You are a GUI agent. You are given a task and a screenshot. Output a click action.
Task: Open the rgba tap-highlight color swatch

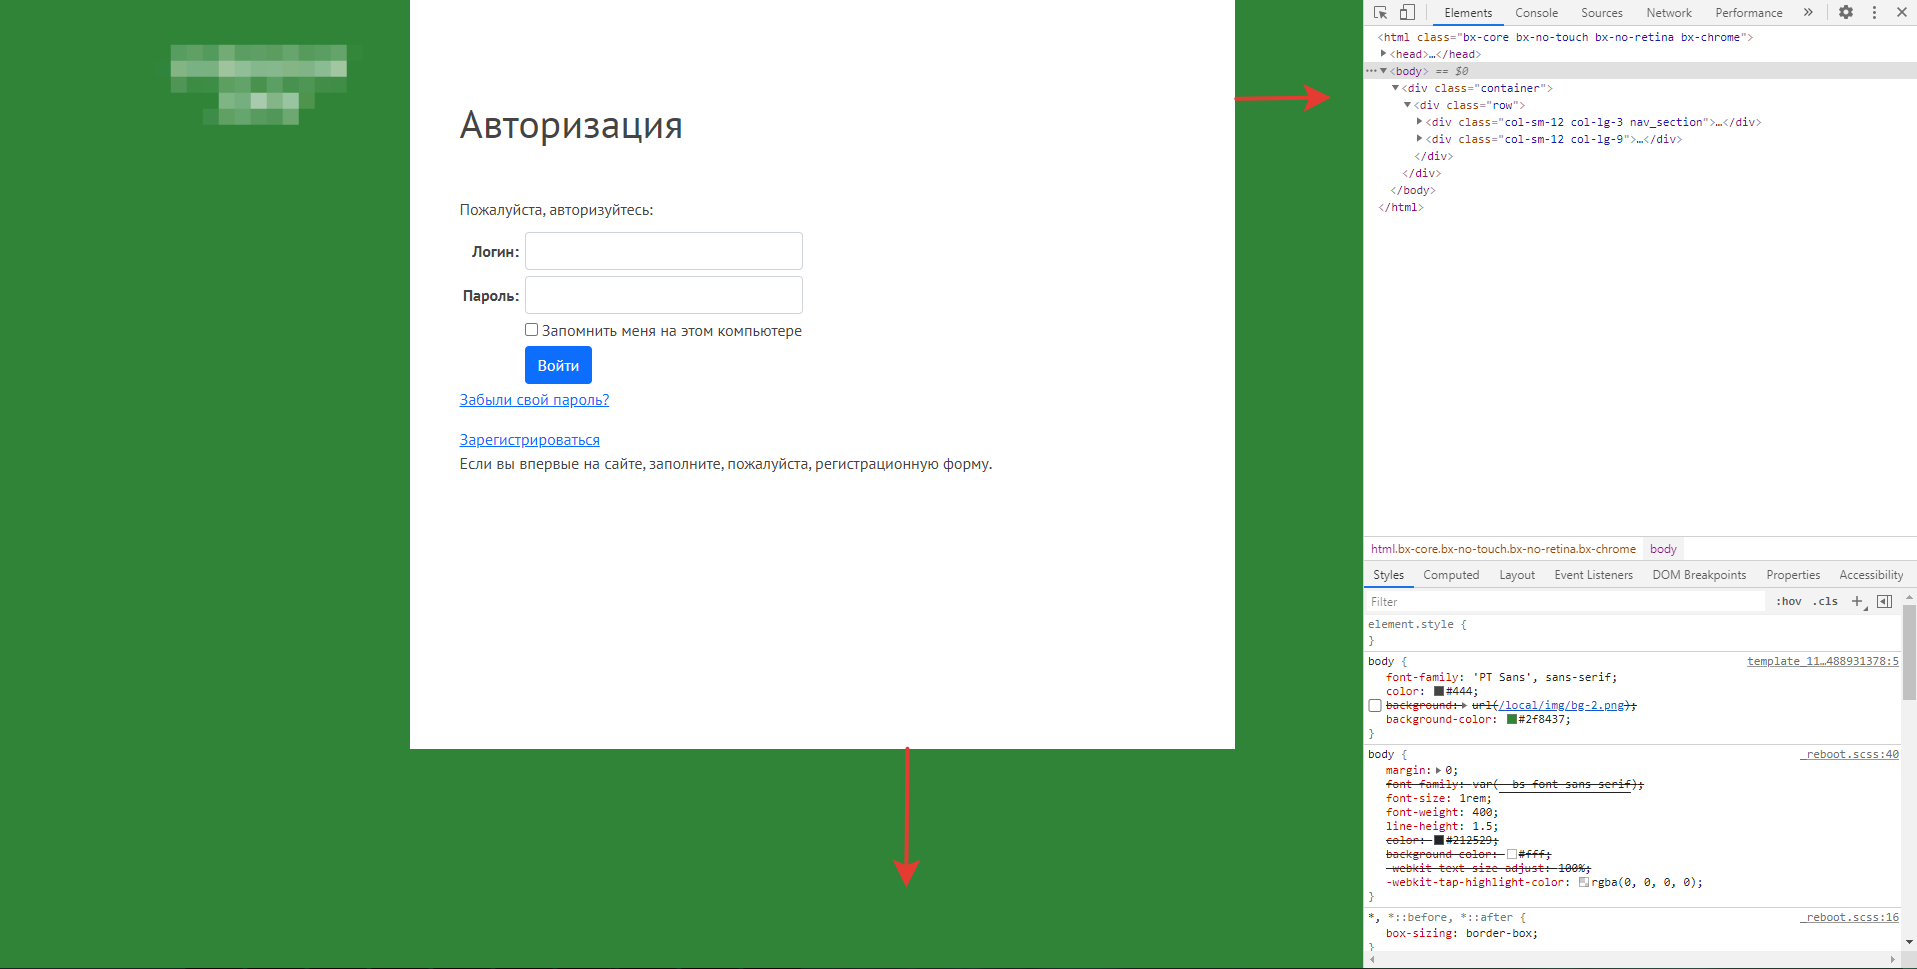(x=1584, y=882)
